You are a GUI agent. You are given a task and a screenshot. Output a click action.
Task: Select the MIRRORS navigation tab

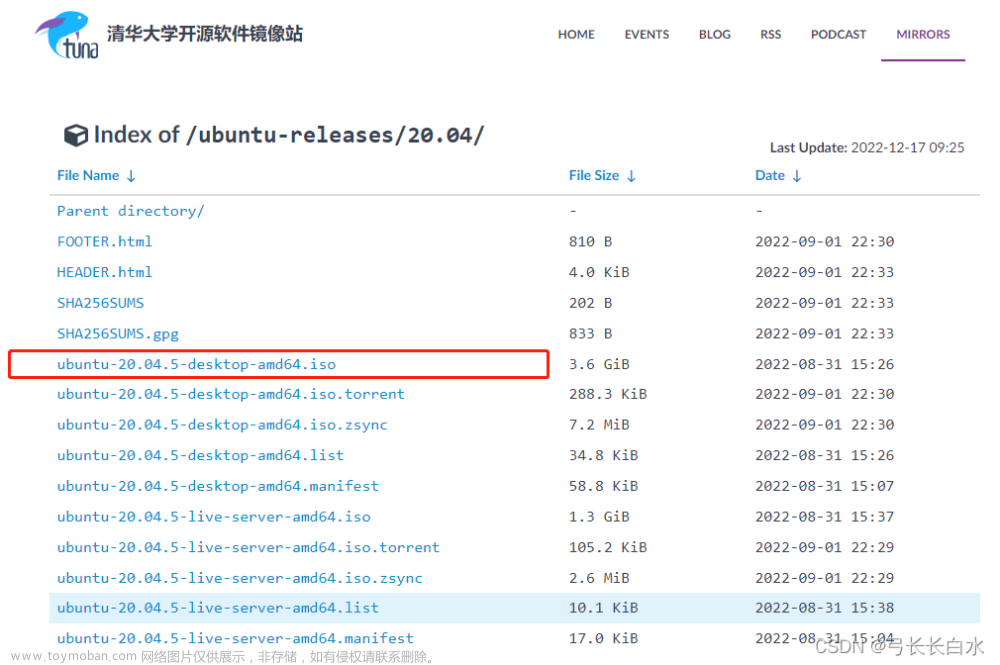(x=922, y=34)
